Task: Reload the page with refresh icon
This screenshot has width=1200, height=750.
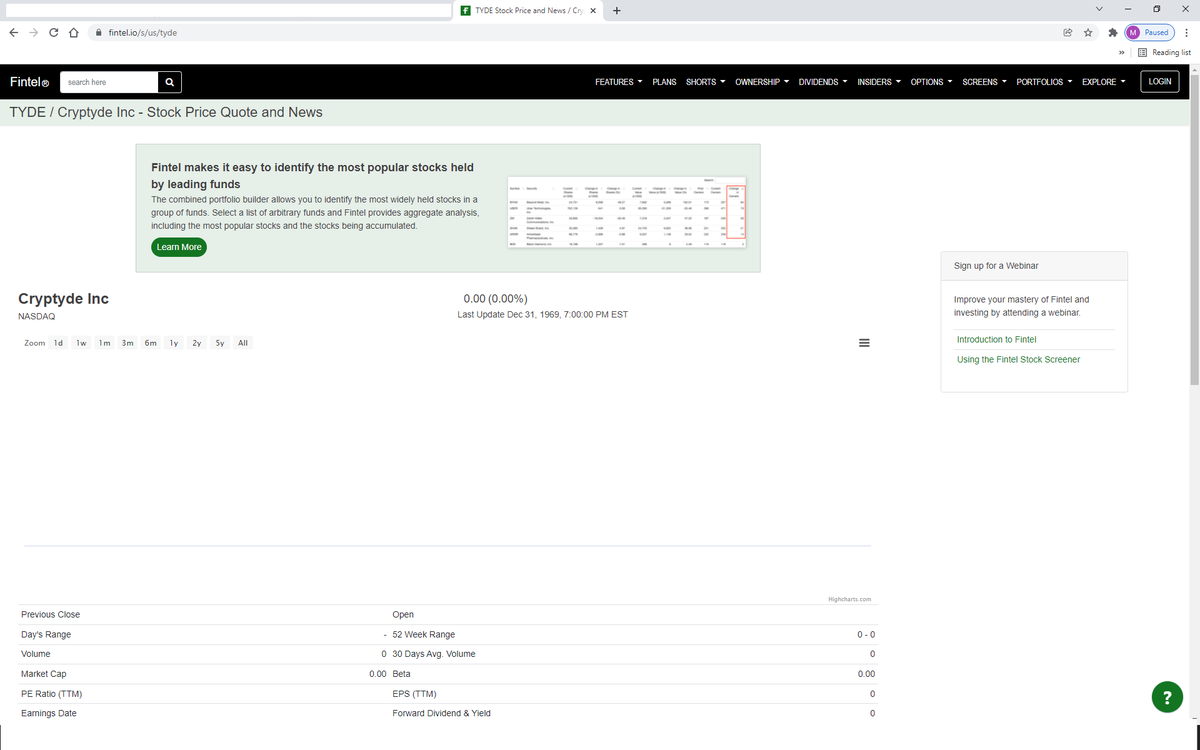Action: [54, 32]
